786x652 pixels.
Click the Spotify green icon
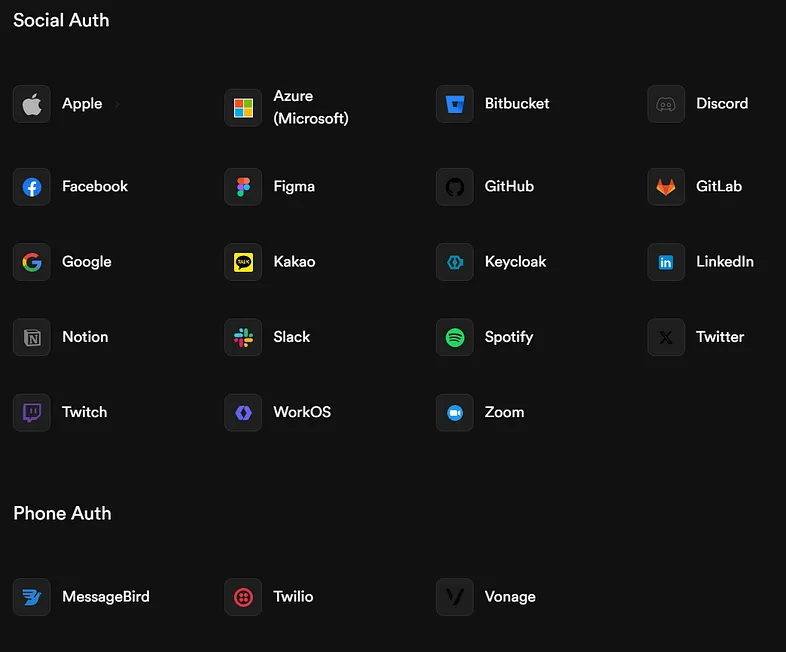pyautogui.click(x=455, y=337)
